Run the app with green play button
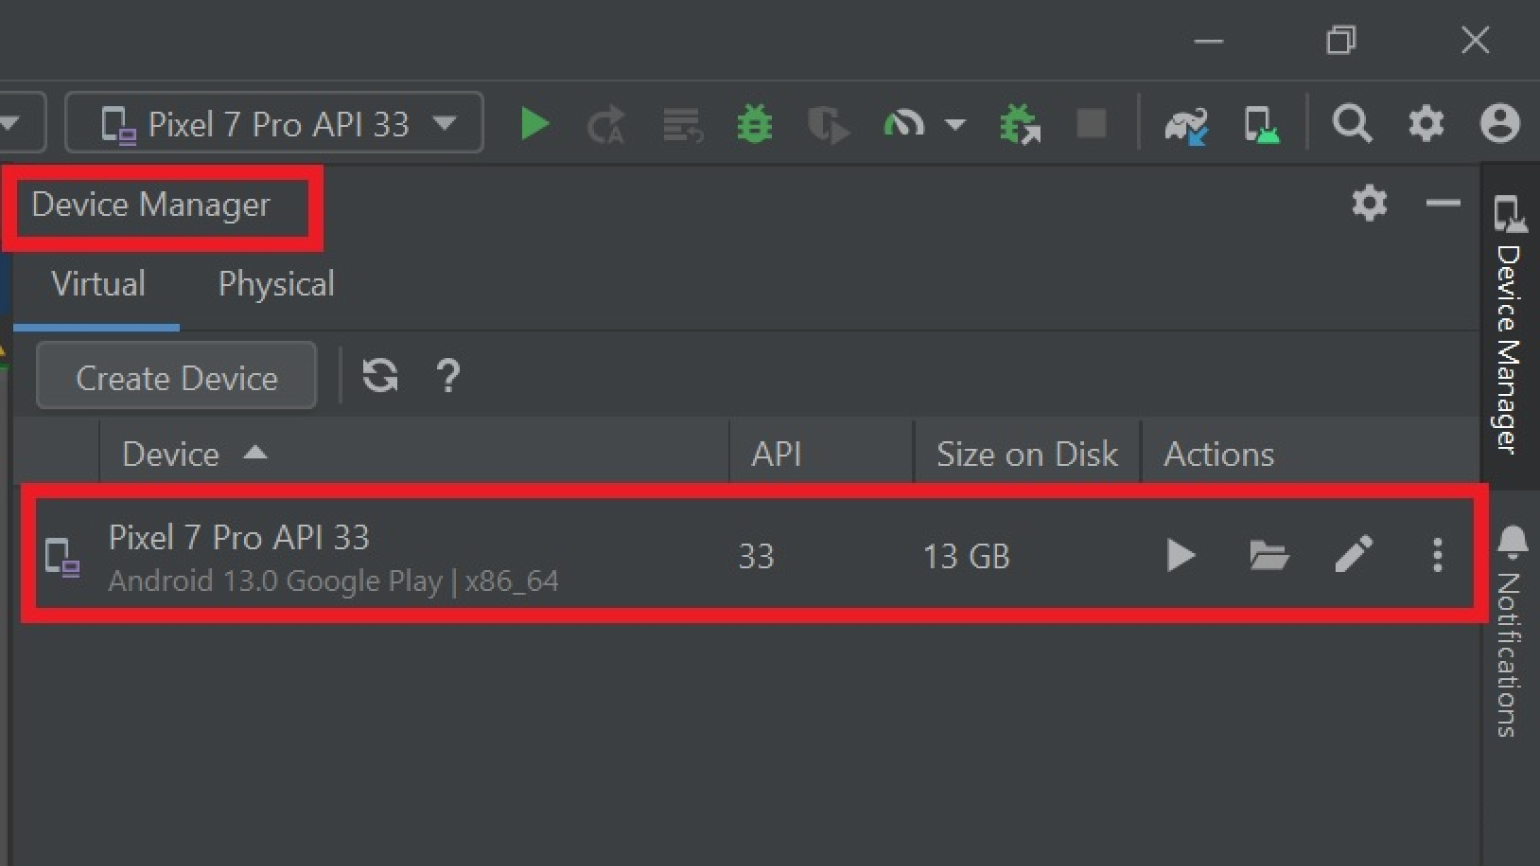This screenshot has height=866, width=1540. pyautogui.click(x=534, y=124)
